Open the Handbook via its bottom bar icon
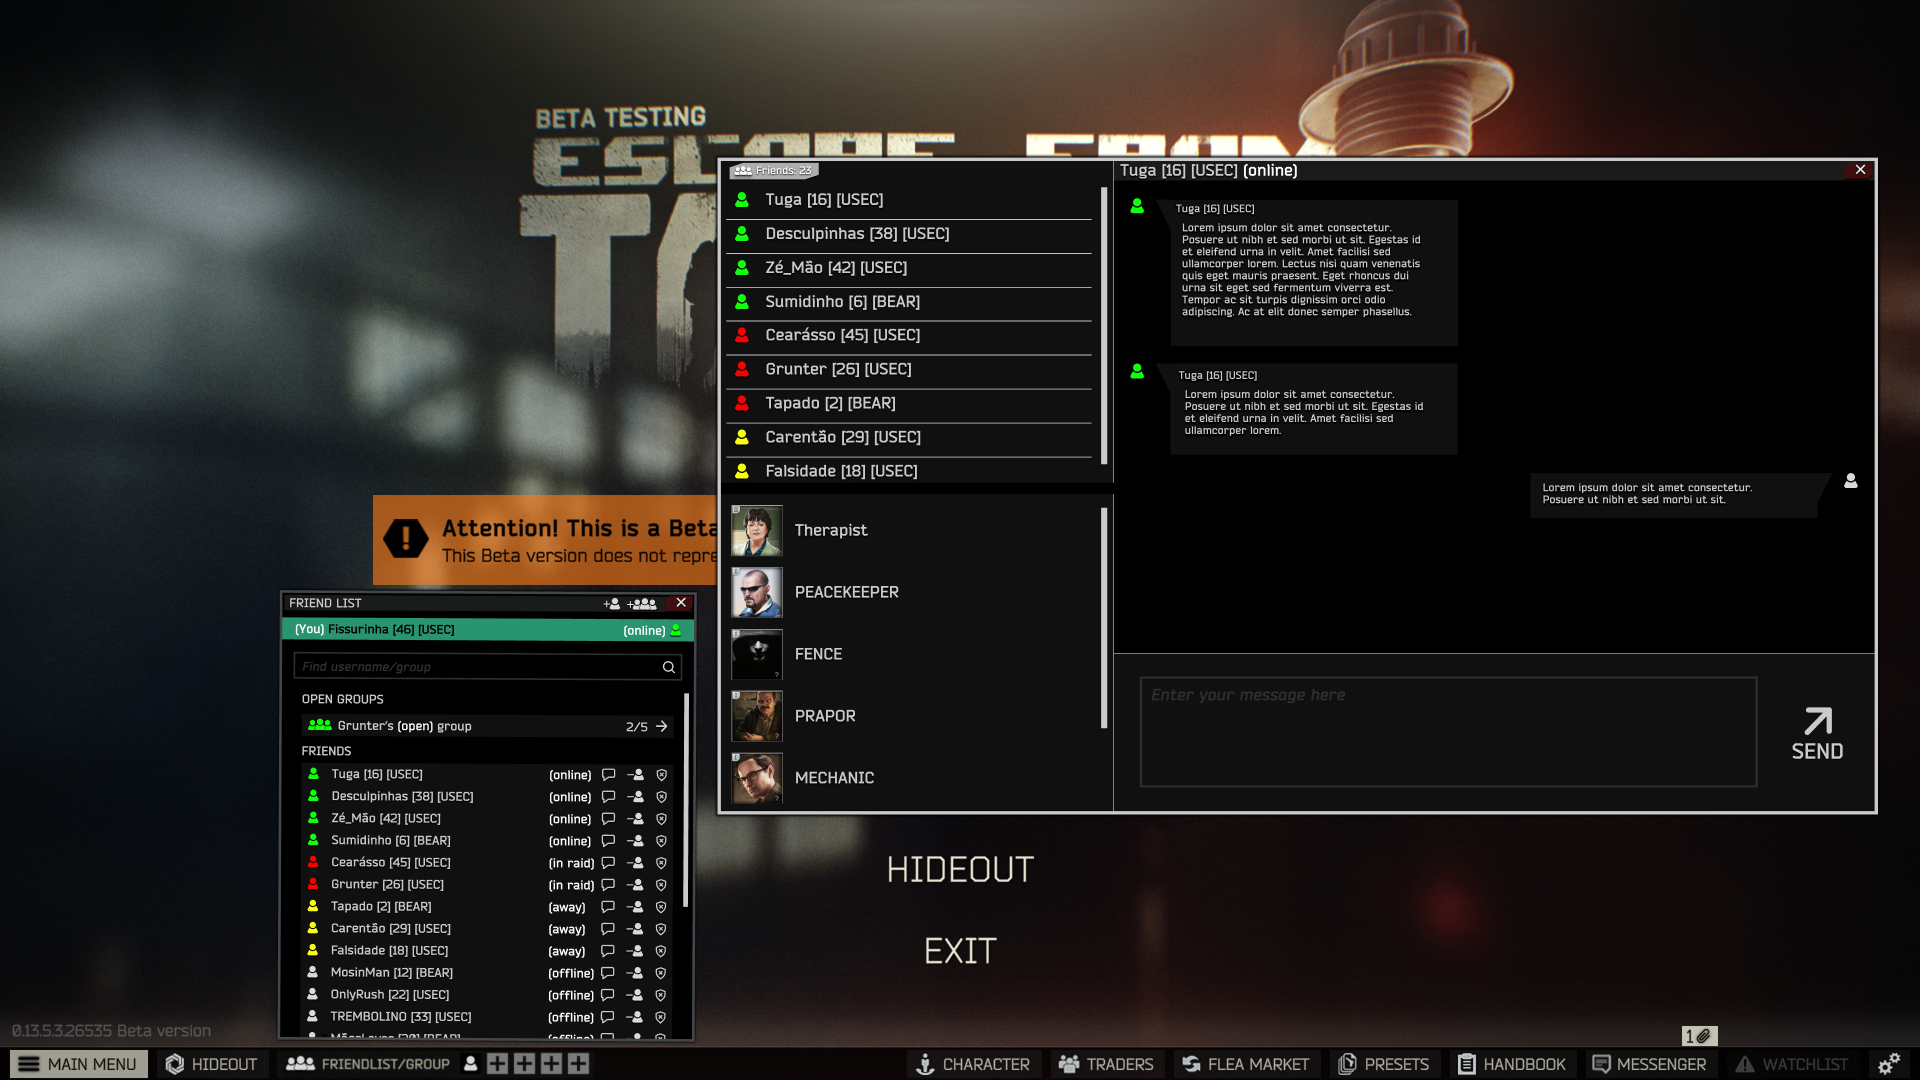The image size is (1920, 1080). pyautogui.click(x=1467, y=1064)
